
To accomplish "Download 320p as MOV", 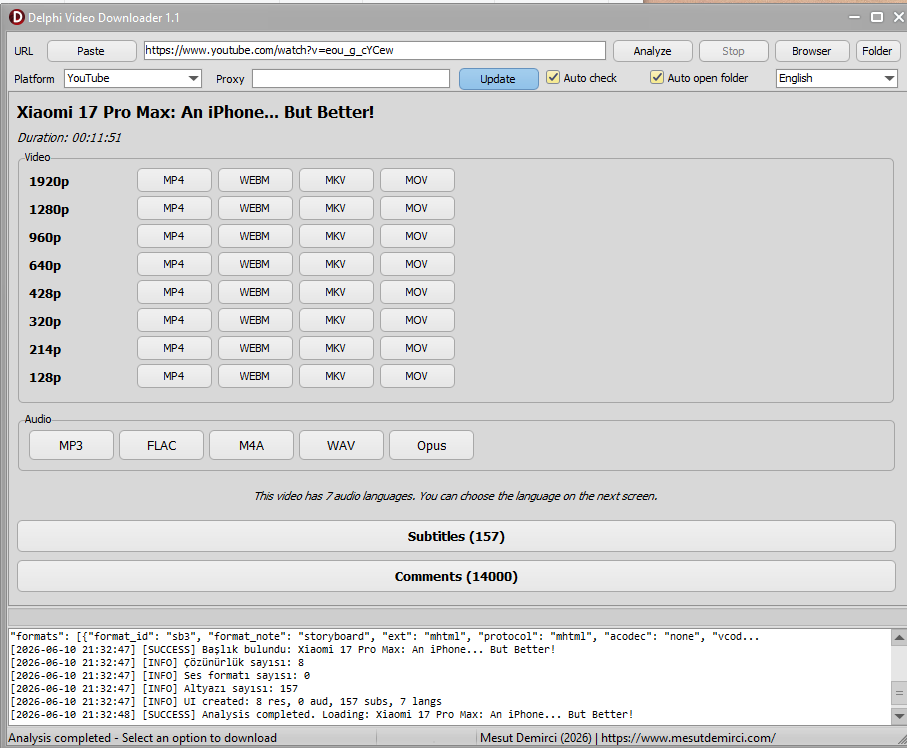I will [417, 320].
